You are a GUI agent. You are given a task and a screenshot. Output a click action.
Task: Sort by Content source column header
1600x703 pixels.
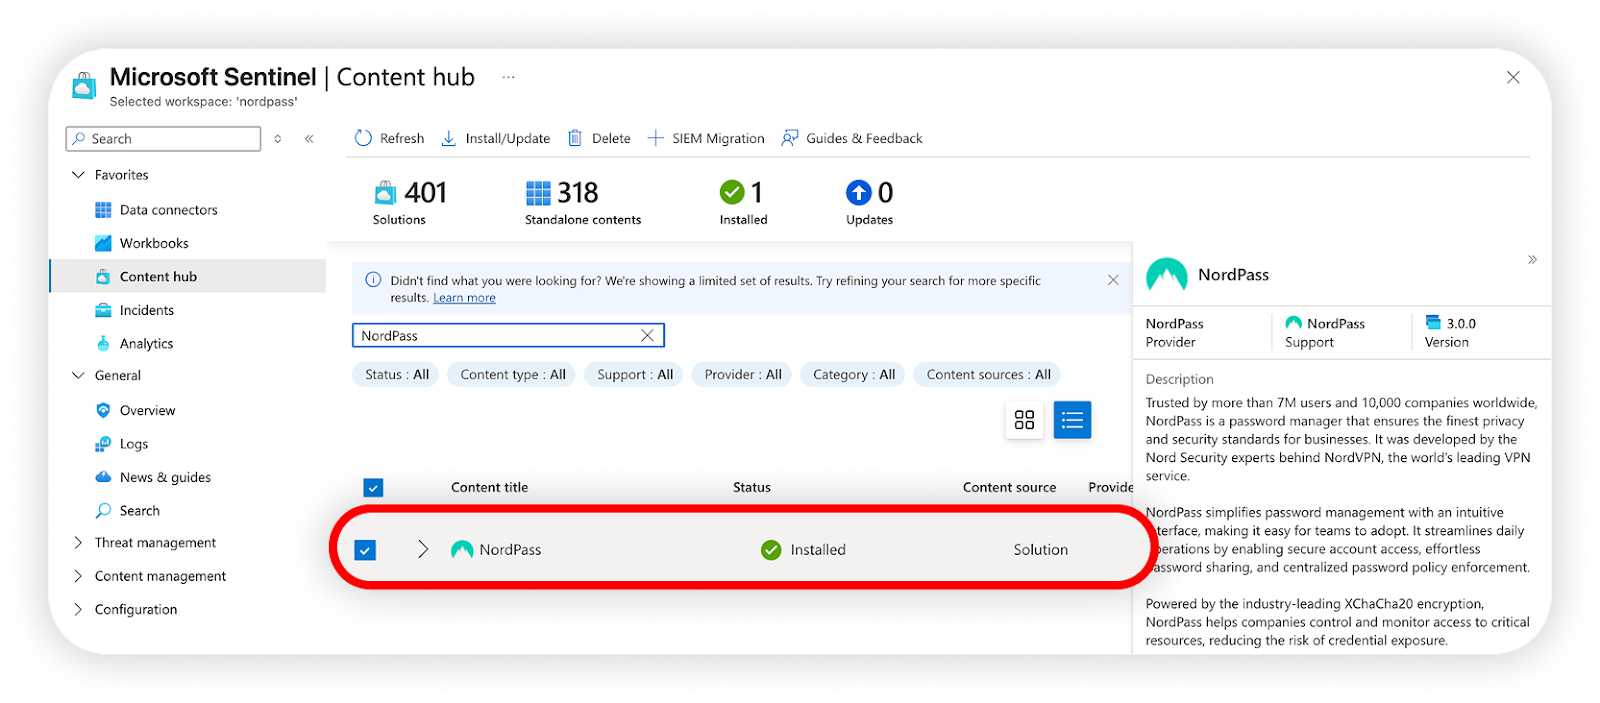pyautogui.click(x=1009, y=488)
